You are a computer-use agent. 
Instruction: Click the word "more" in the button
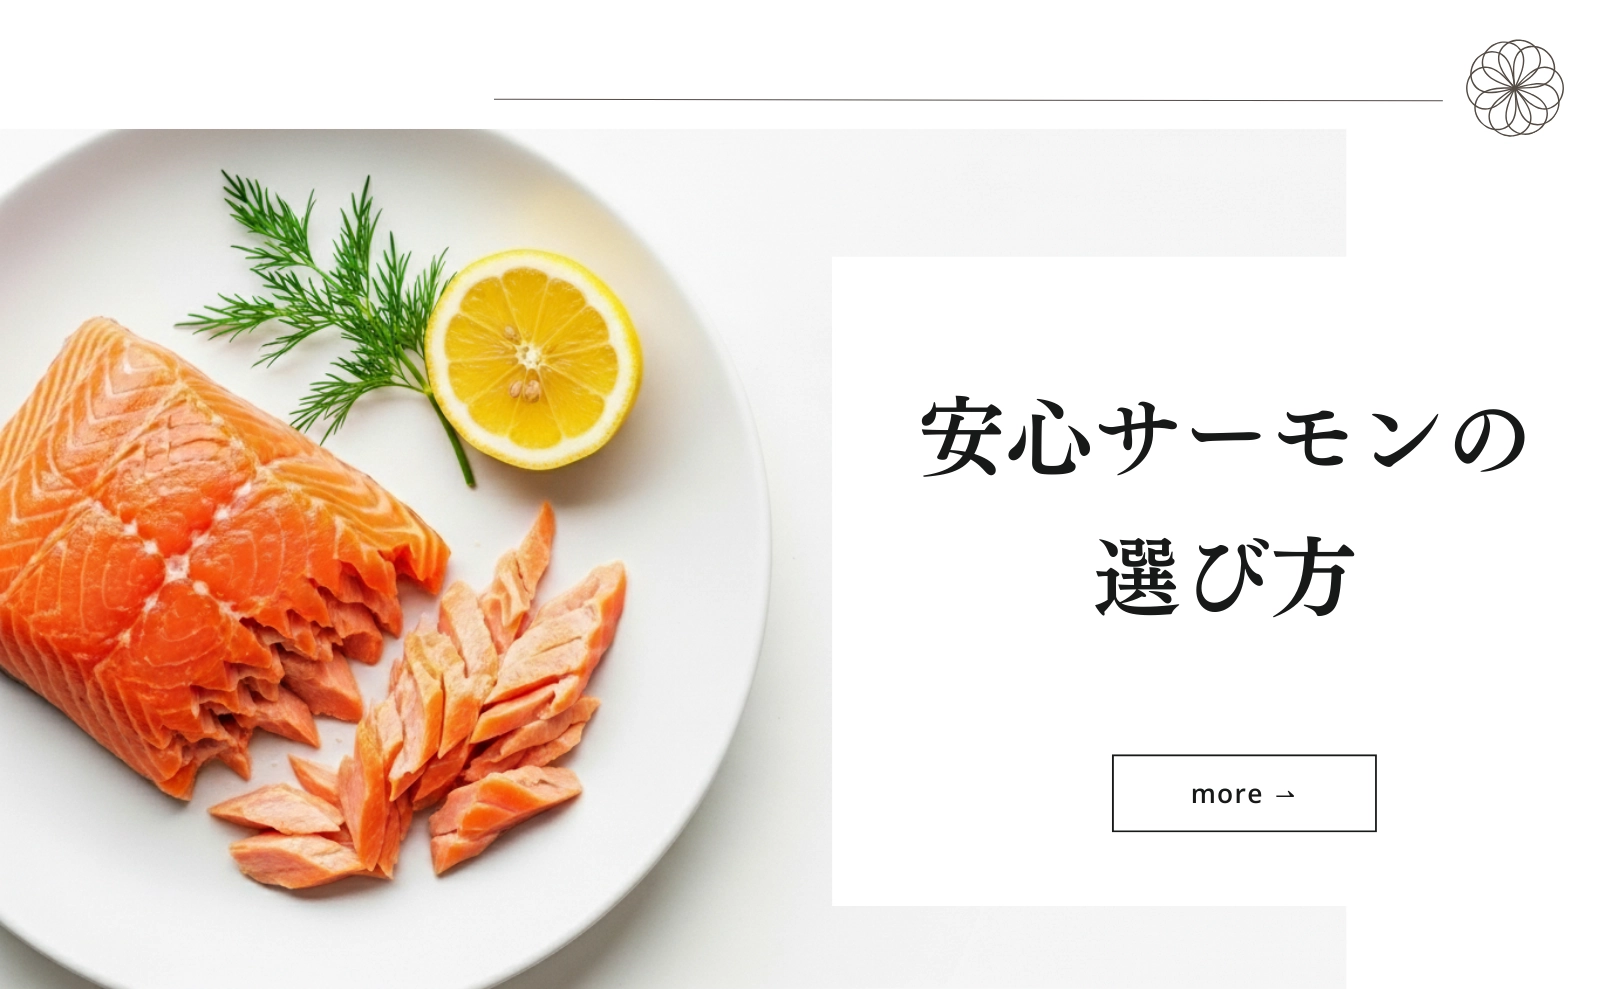point(1227,794)
